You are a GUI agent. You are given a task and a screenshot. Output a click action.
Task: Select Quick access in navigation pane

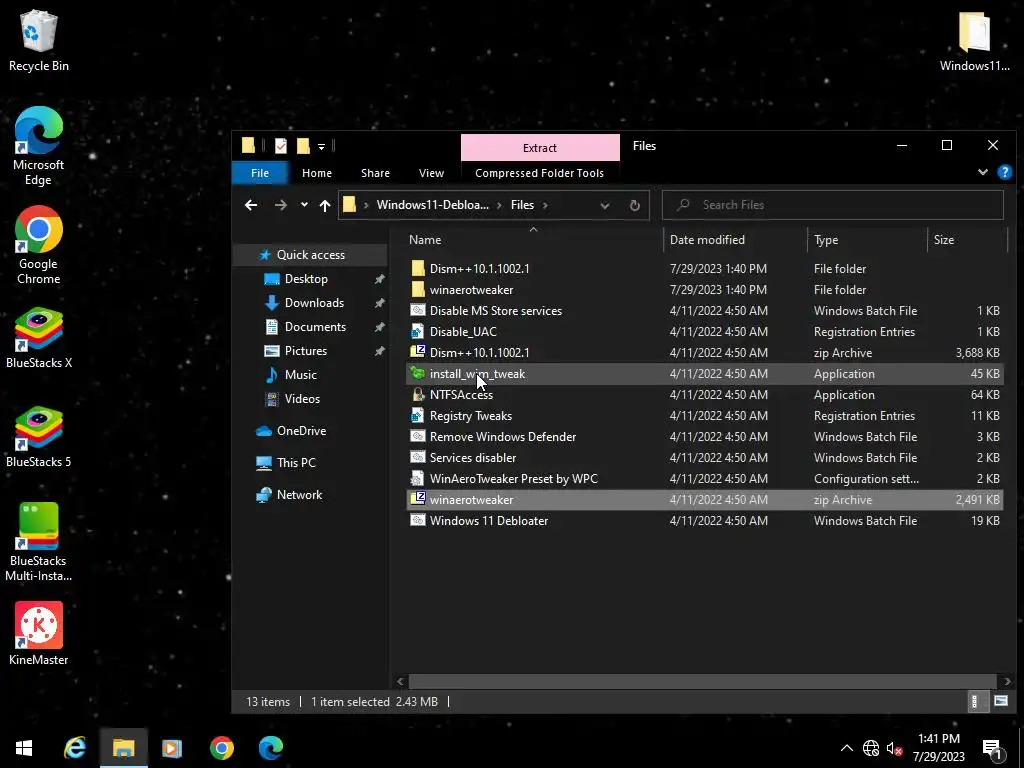tap(311, 255)
